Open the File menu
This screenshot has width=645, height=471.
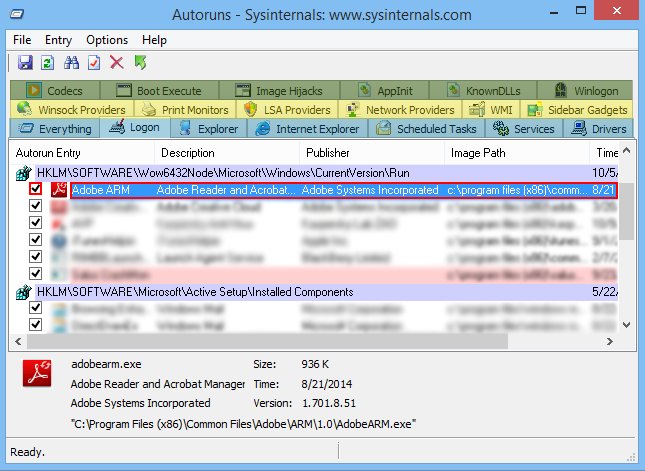pyautogui.click(x=22, y=40)
